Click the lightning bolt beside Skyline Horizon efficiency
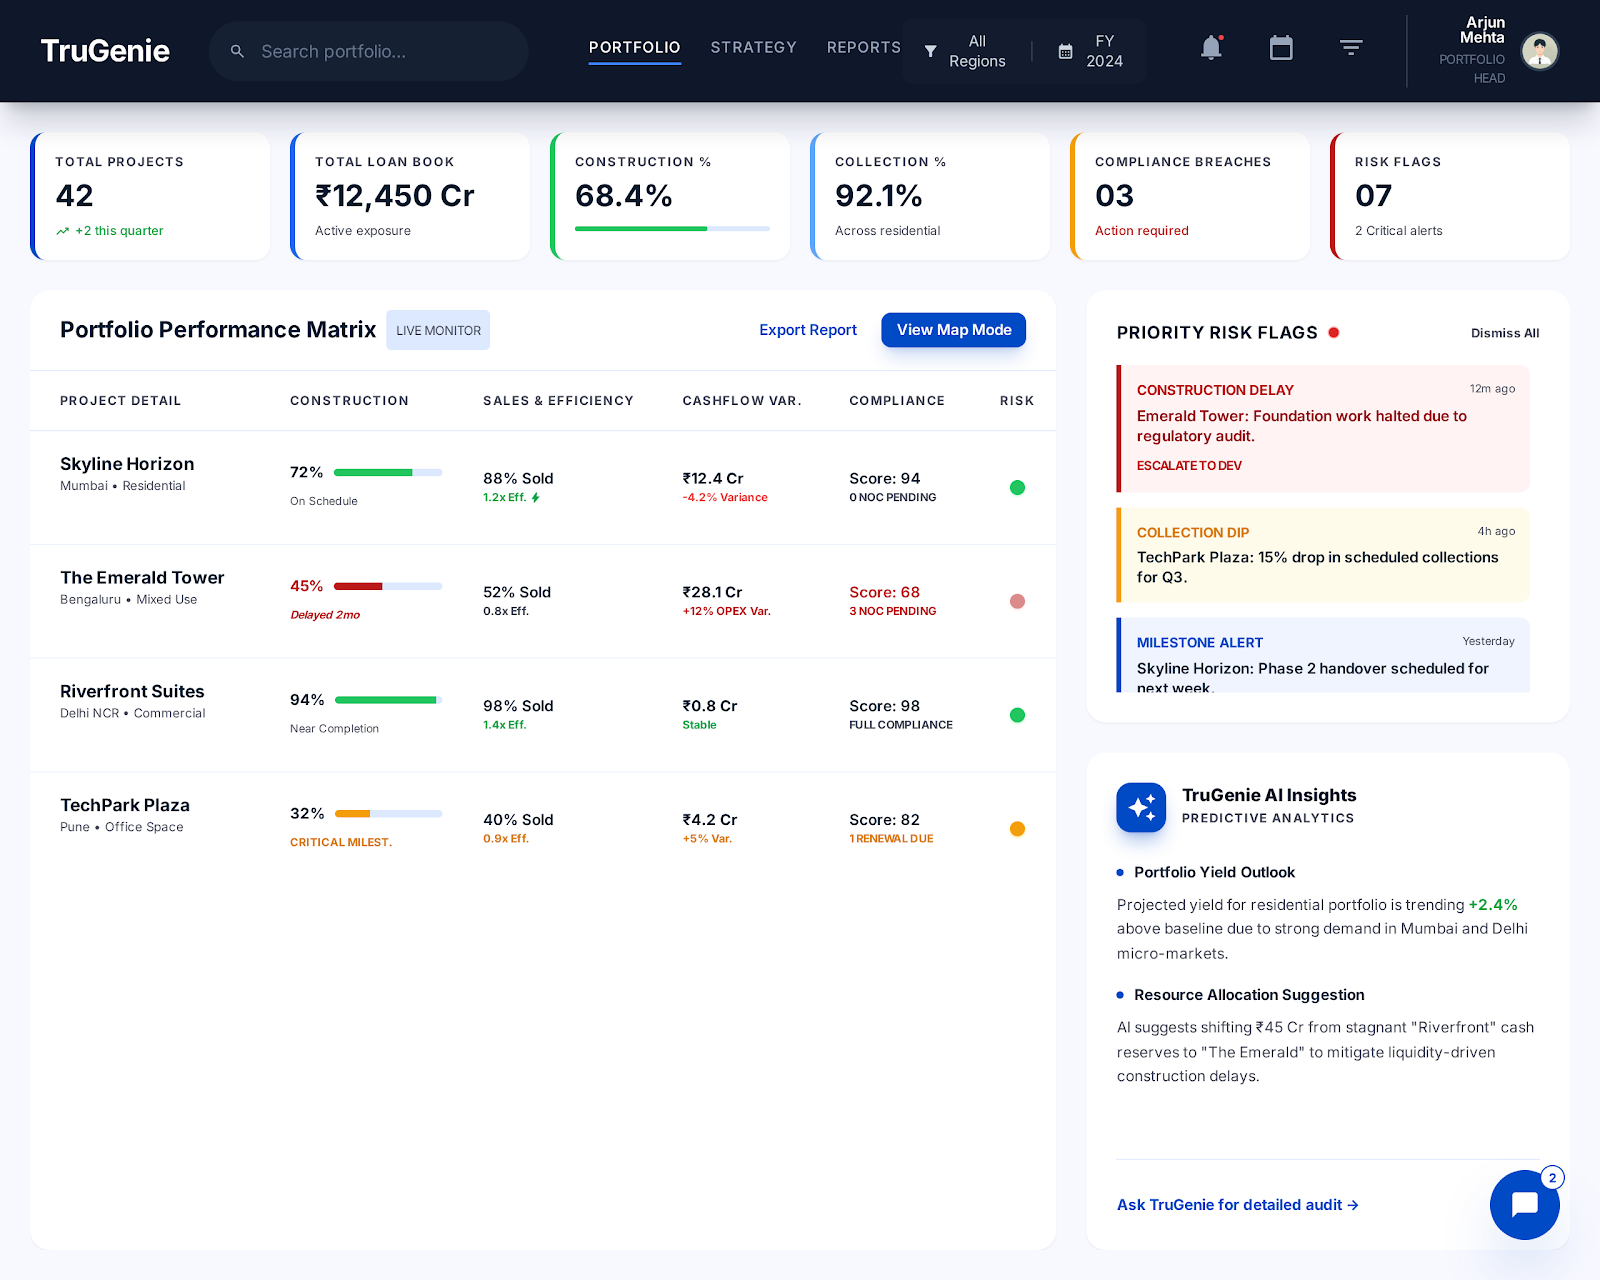 pos(533,497)
